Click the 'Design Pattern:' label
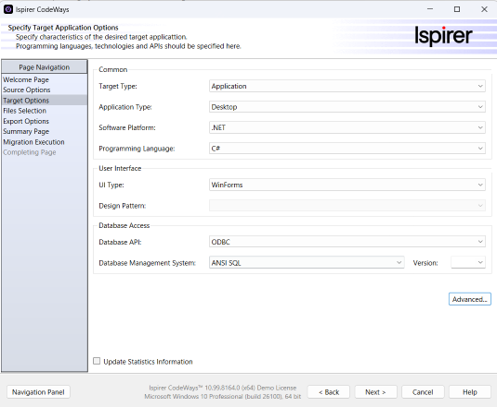Screen dimensions: 497x407 point(122,206)
